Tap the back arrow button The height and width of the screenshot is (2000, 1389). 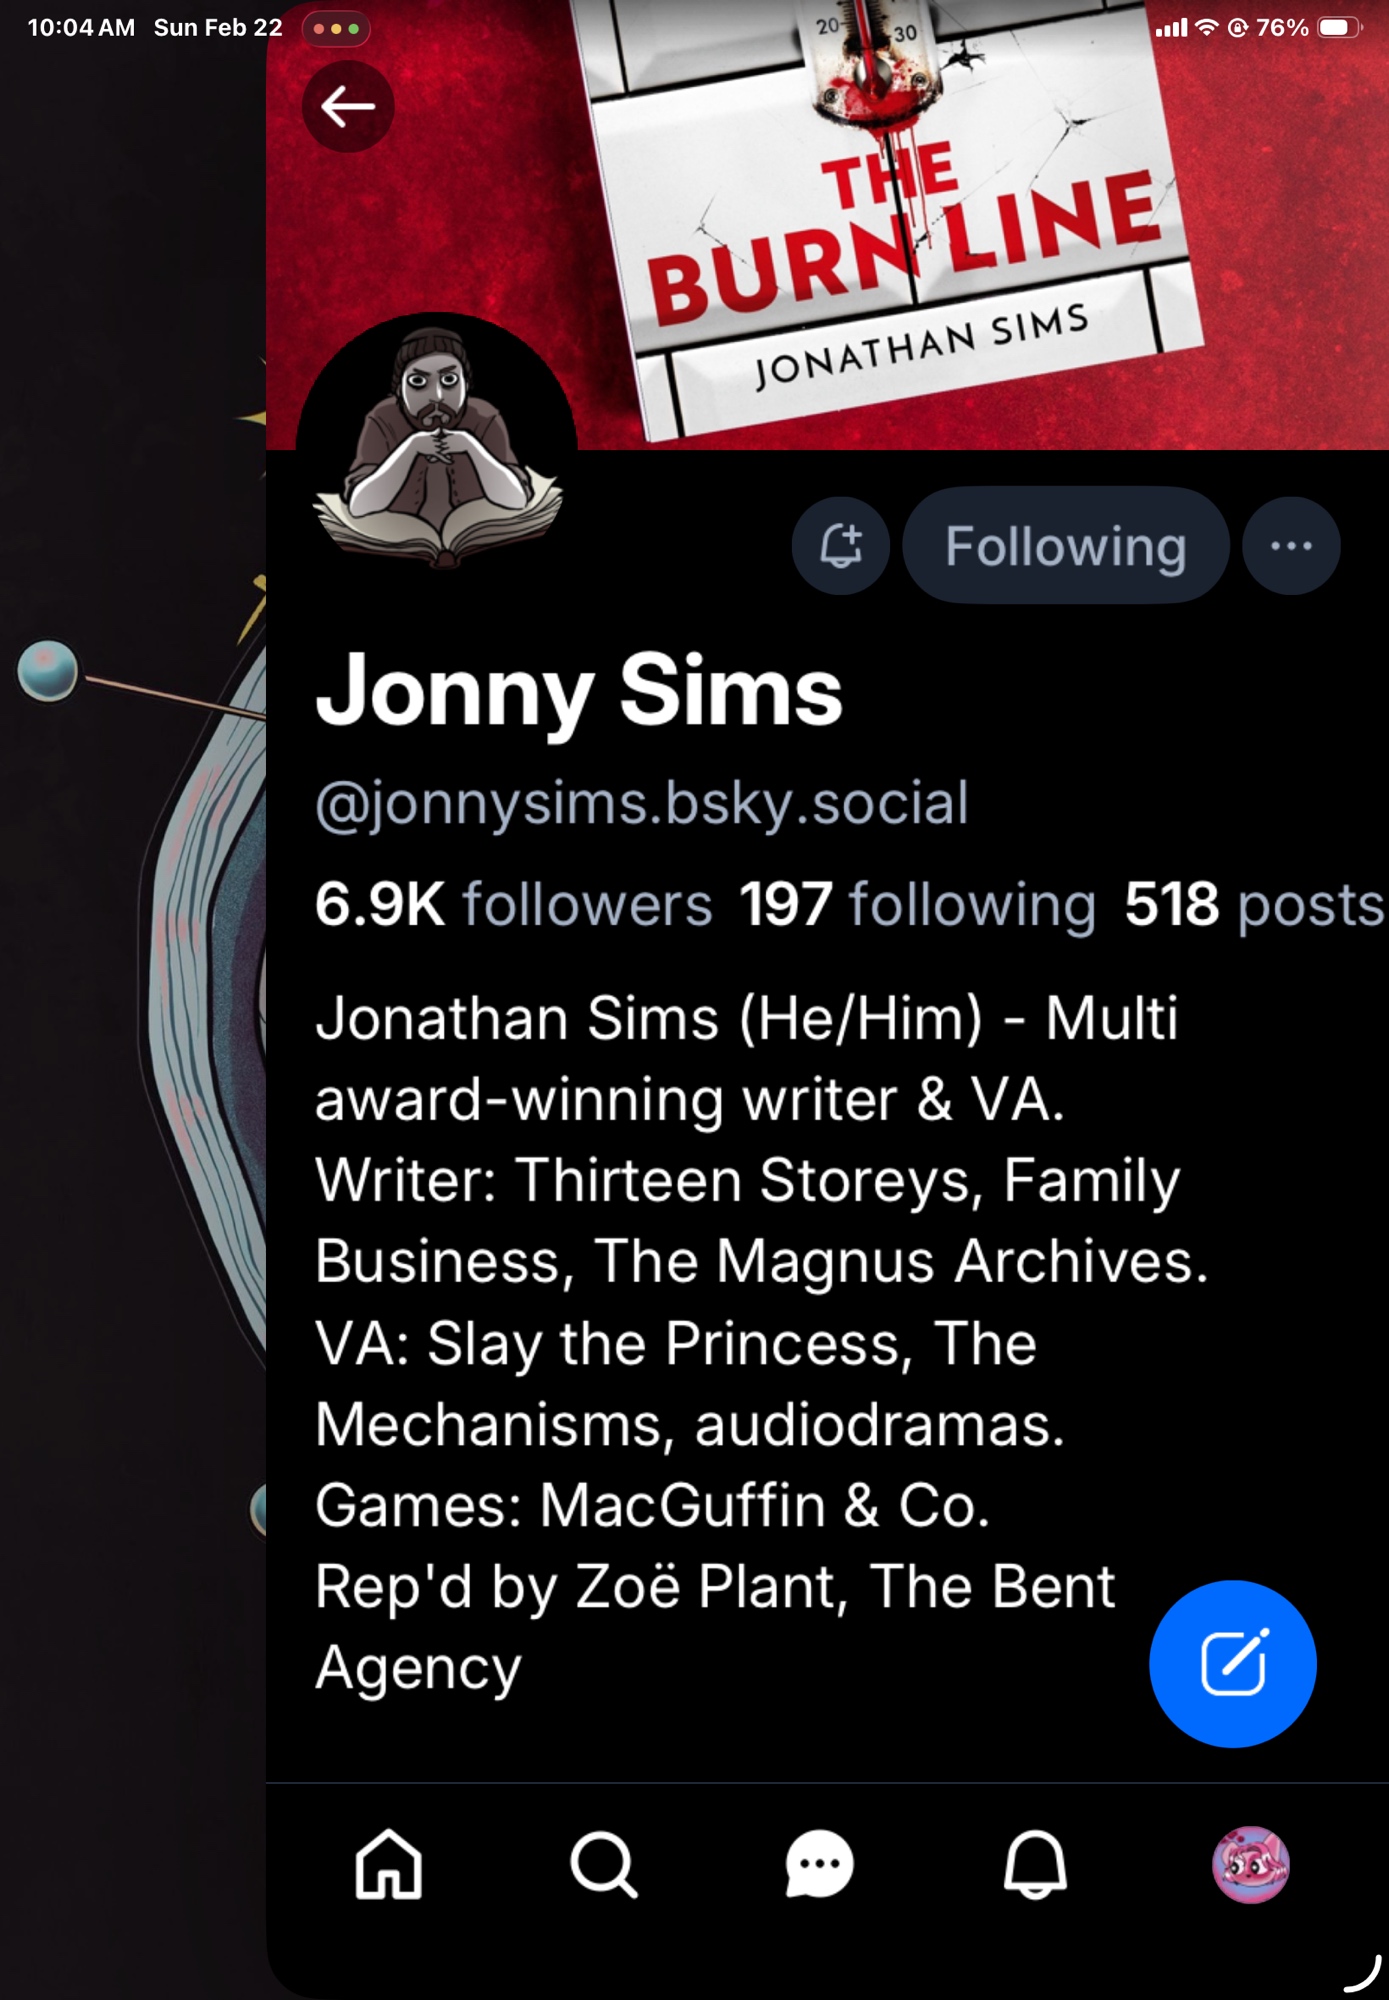[348, 107]
